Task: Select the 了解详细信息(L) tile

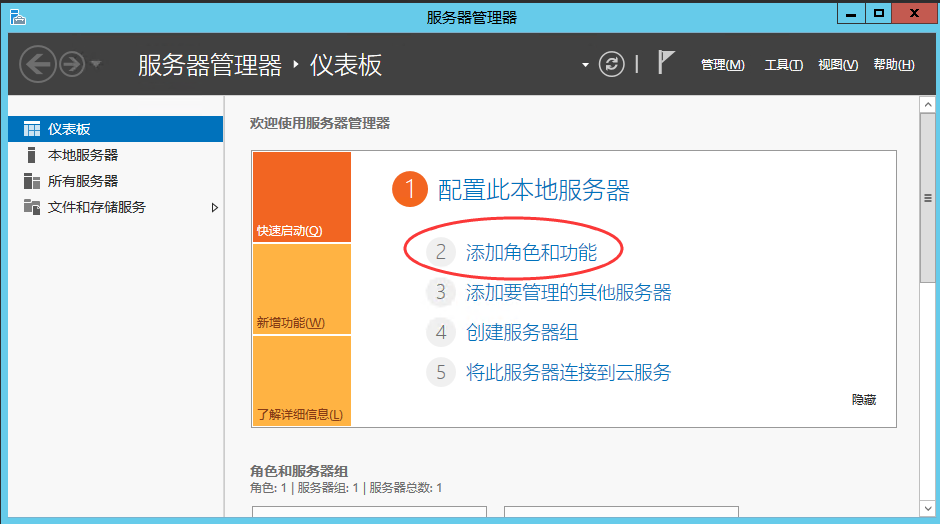Action: point(302,381)
